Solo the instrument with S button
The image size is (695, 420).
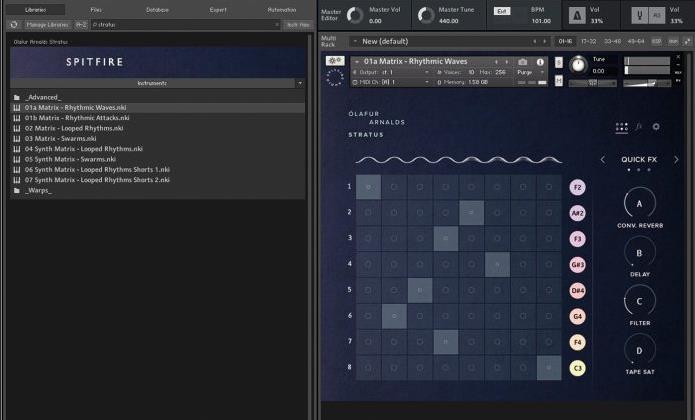(x=558, y=62)
